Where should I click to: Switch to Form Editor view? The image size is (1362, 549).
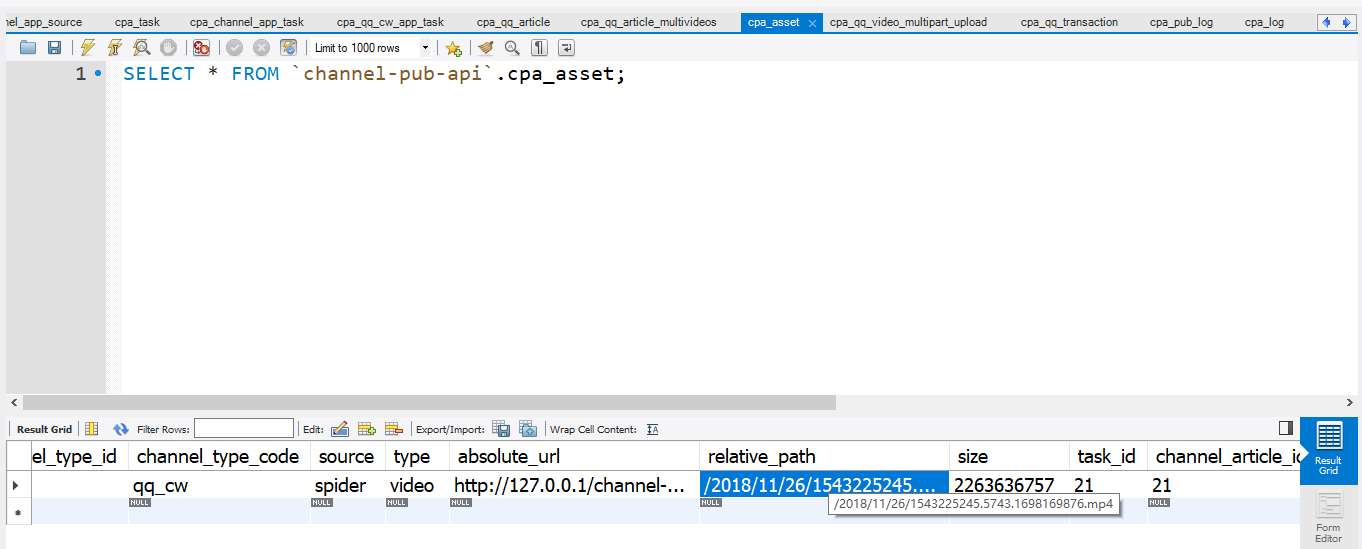pos(1328,518)
